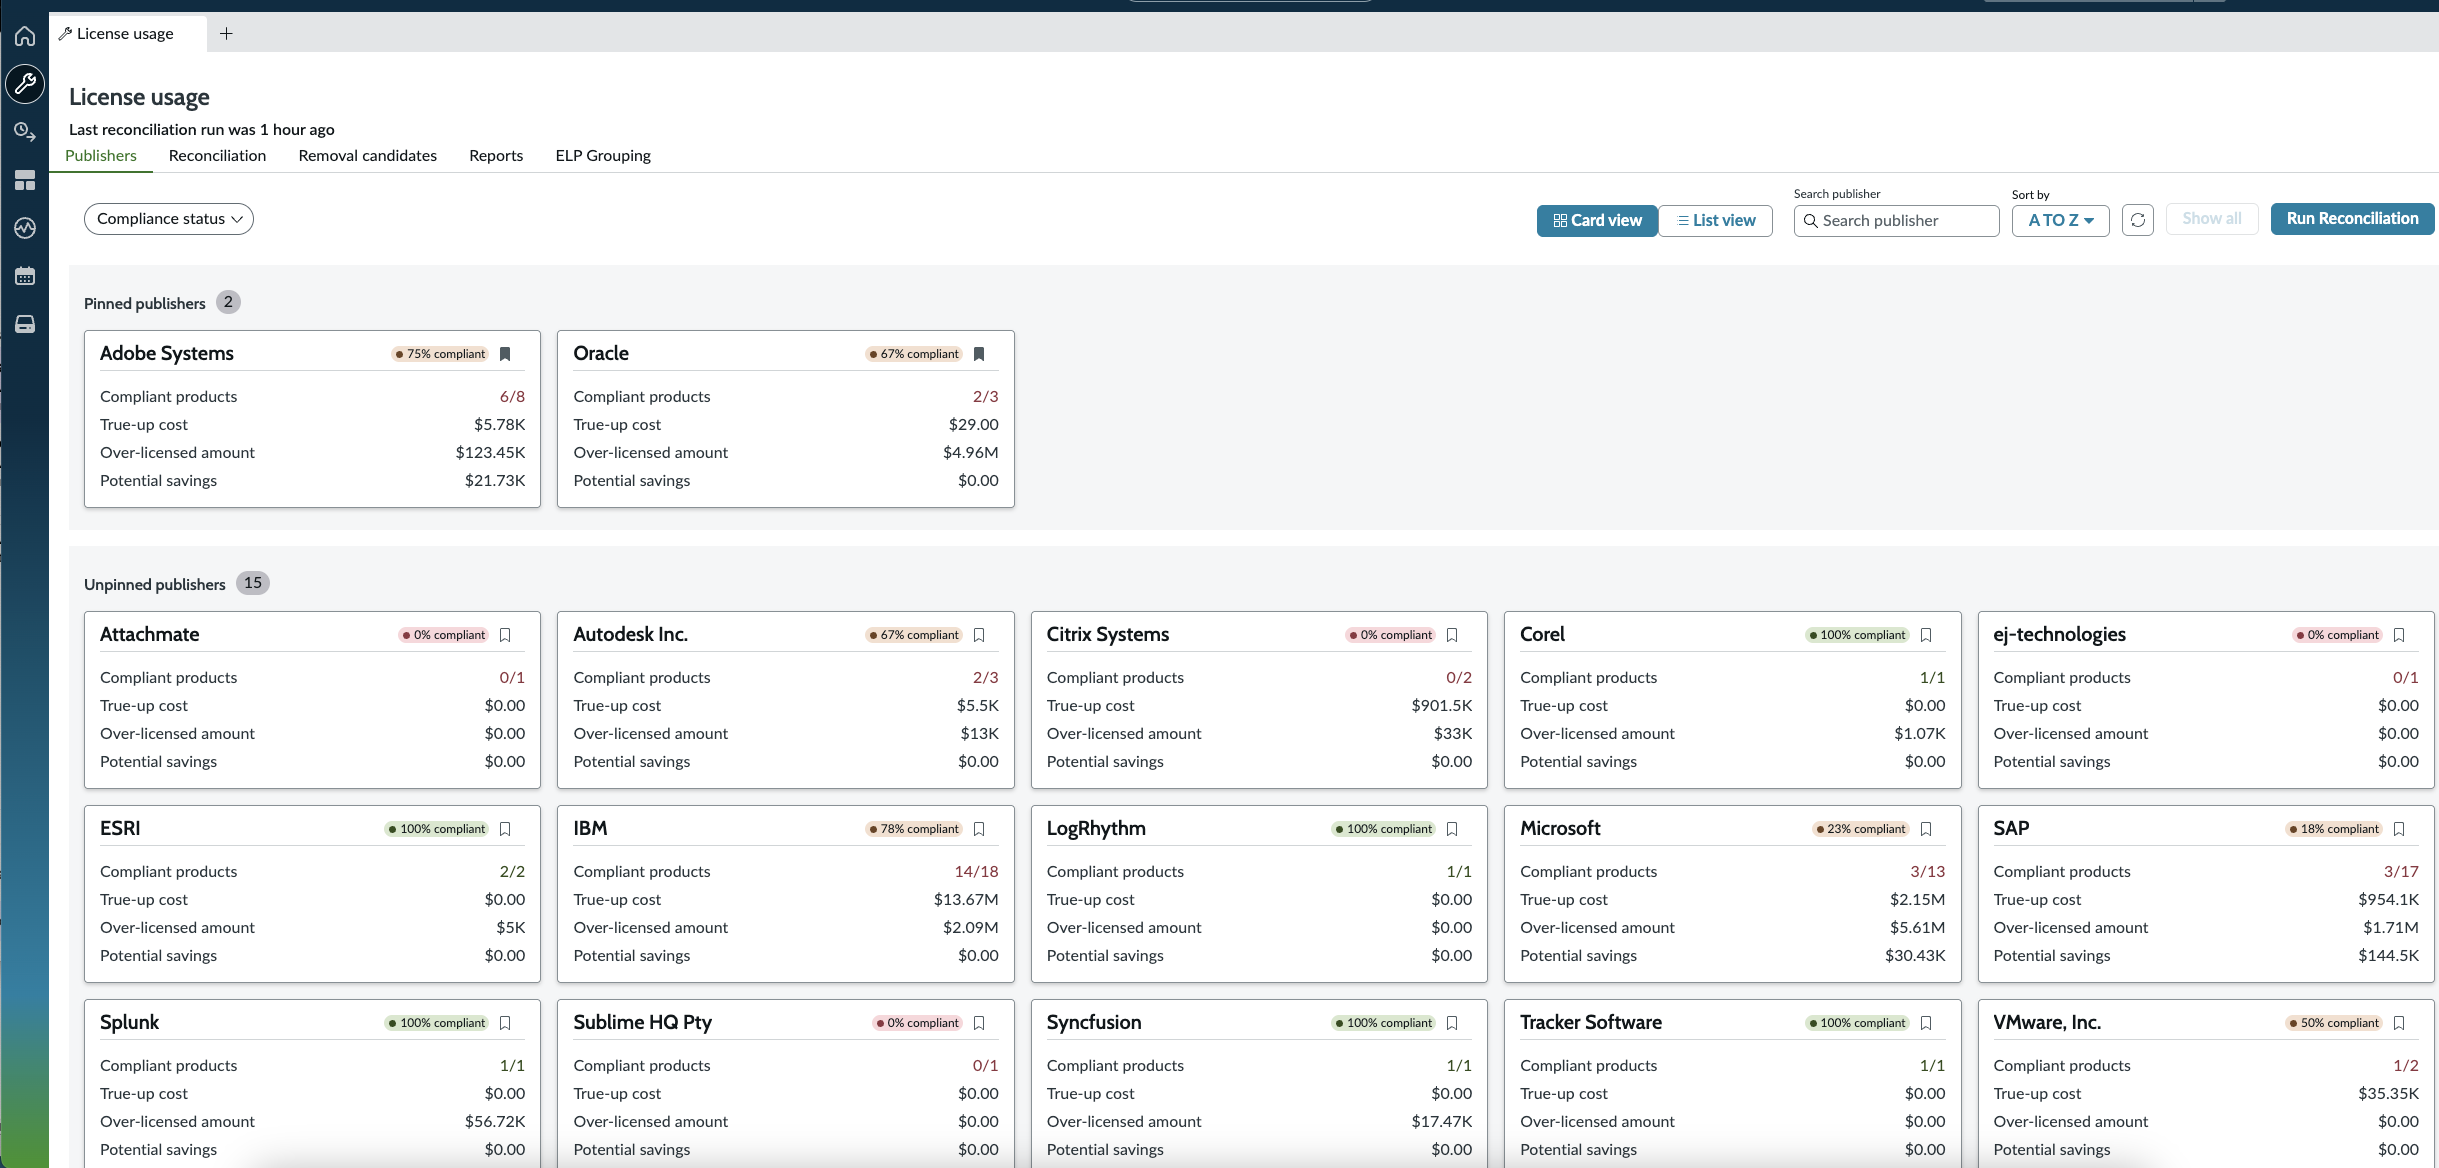Click Microsoft over-licensed amount $5.61M
2439x1168 pixels.
click(x=1918, y=928)
